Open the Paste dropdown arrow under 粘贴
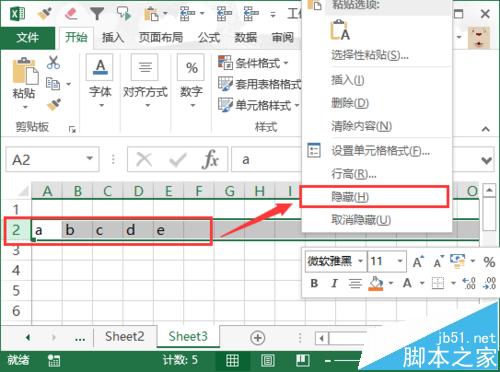The height and width of the screenshot is (372, 500). [x=25, y=107]
